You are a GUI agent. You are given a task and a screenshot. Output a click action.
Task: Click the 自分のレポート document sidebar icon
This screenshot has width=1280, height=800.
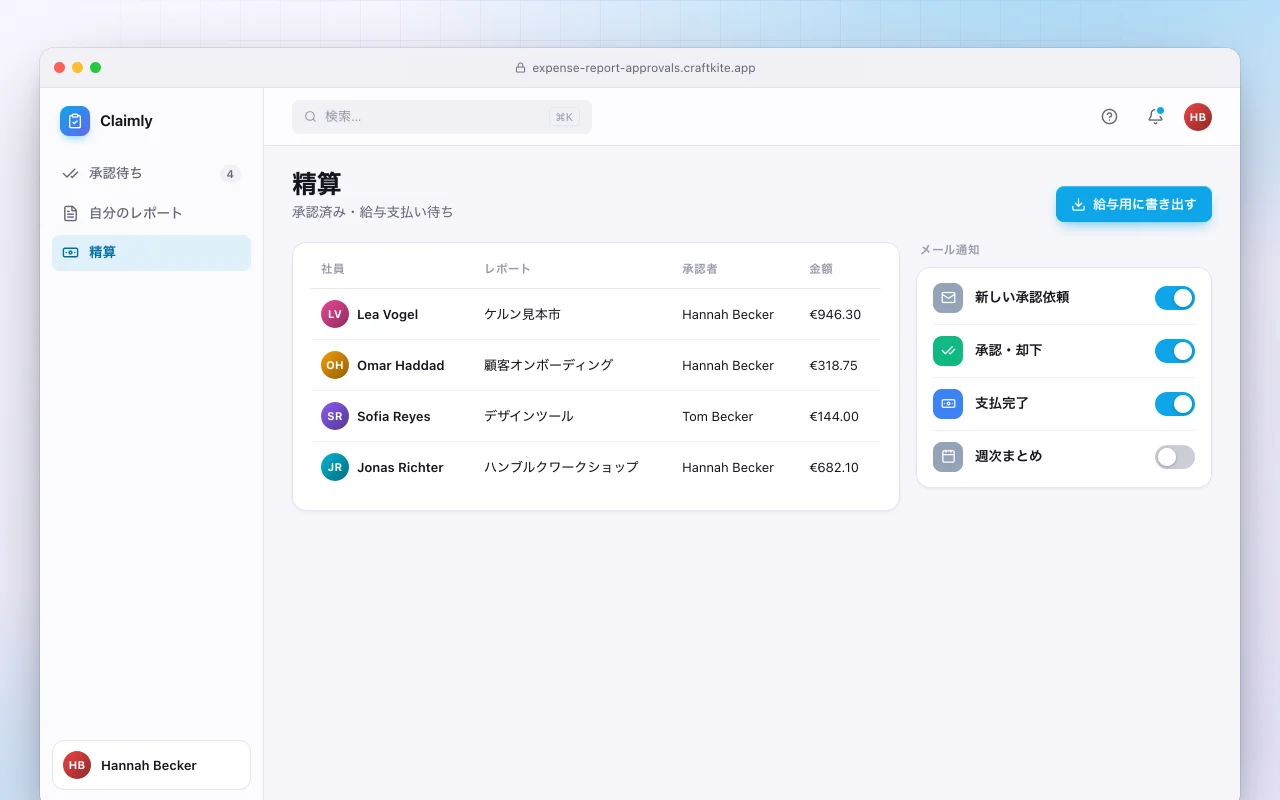coord(70,213)
